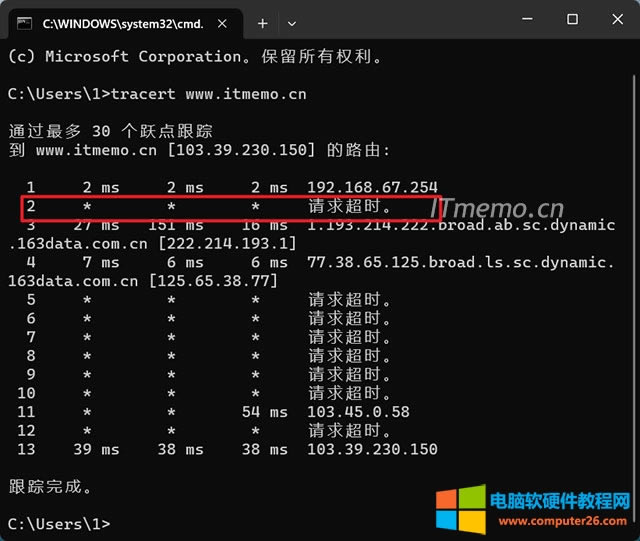Expand the new tab profile dropdown chevron
Image resolution: width=640 pixels, height=541 pixels.
[292, 22]
